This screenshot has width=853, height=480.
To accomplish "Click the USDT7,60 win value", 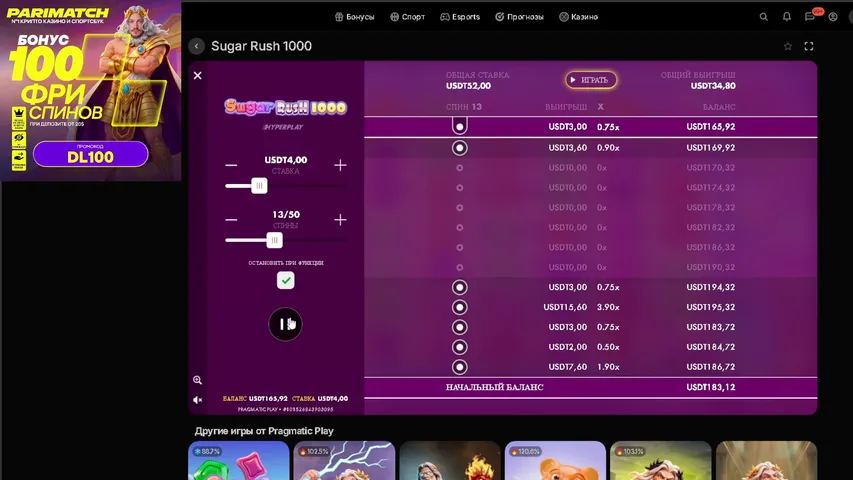I will click(567, 367).
